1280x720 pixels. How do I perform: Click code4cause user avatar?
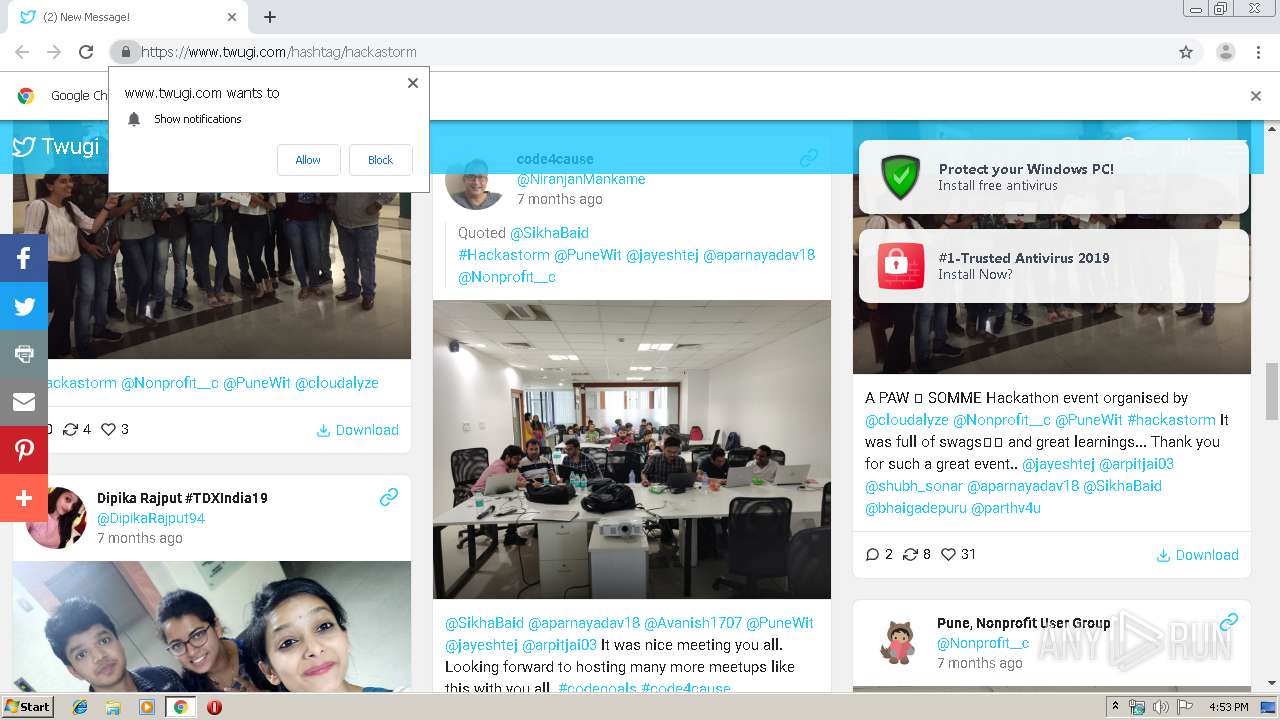pos(475,180)
